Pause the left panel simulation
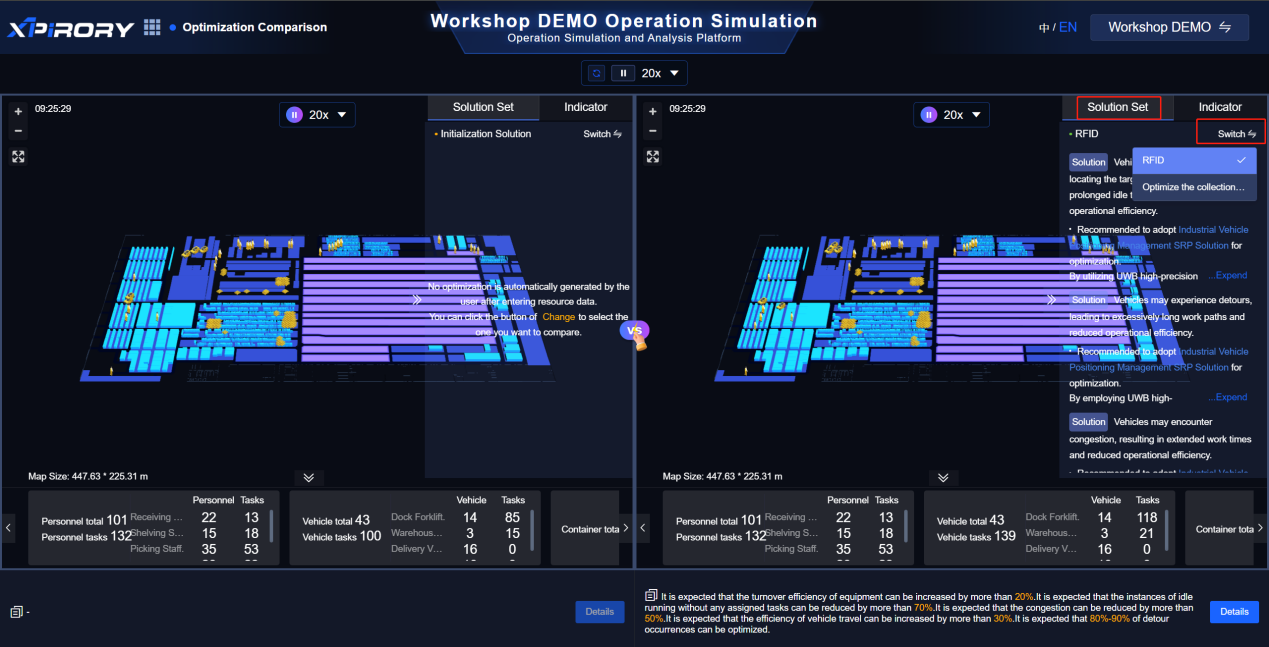This screenshot has height=647, width=1269. tap(294, 115)
